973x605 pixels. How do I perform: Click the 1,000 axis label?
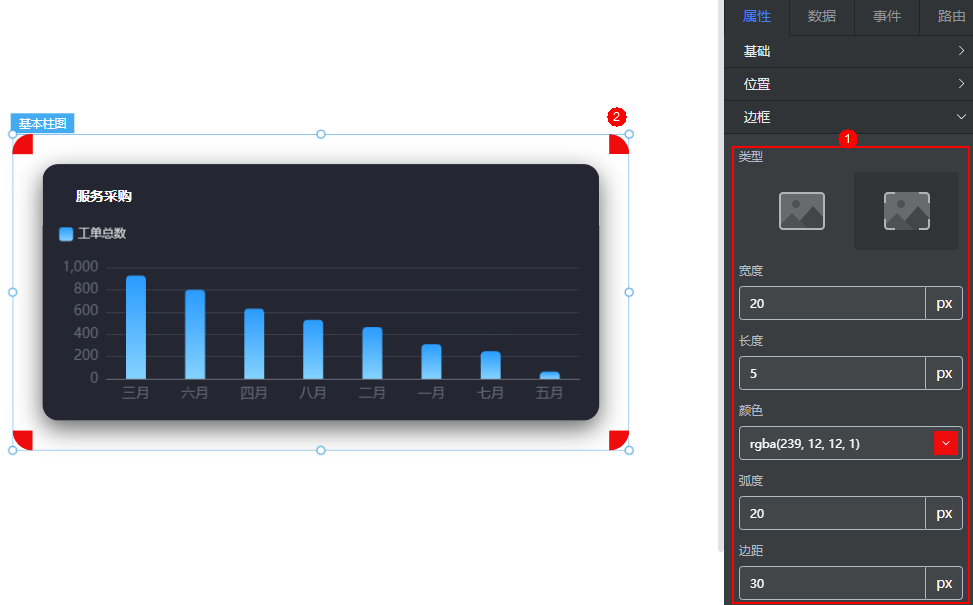point(81,267)
